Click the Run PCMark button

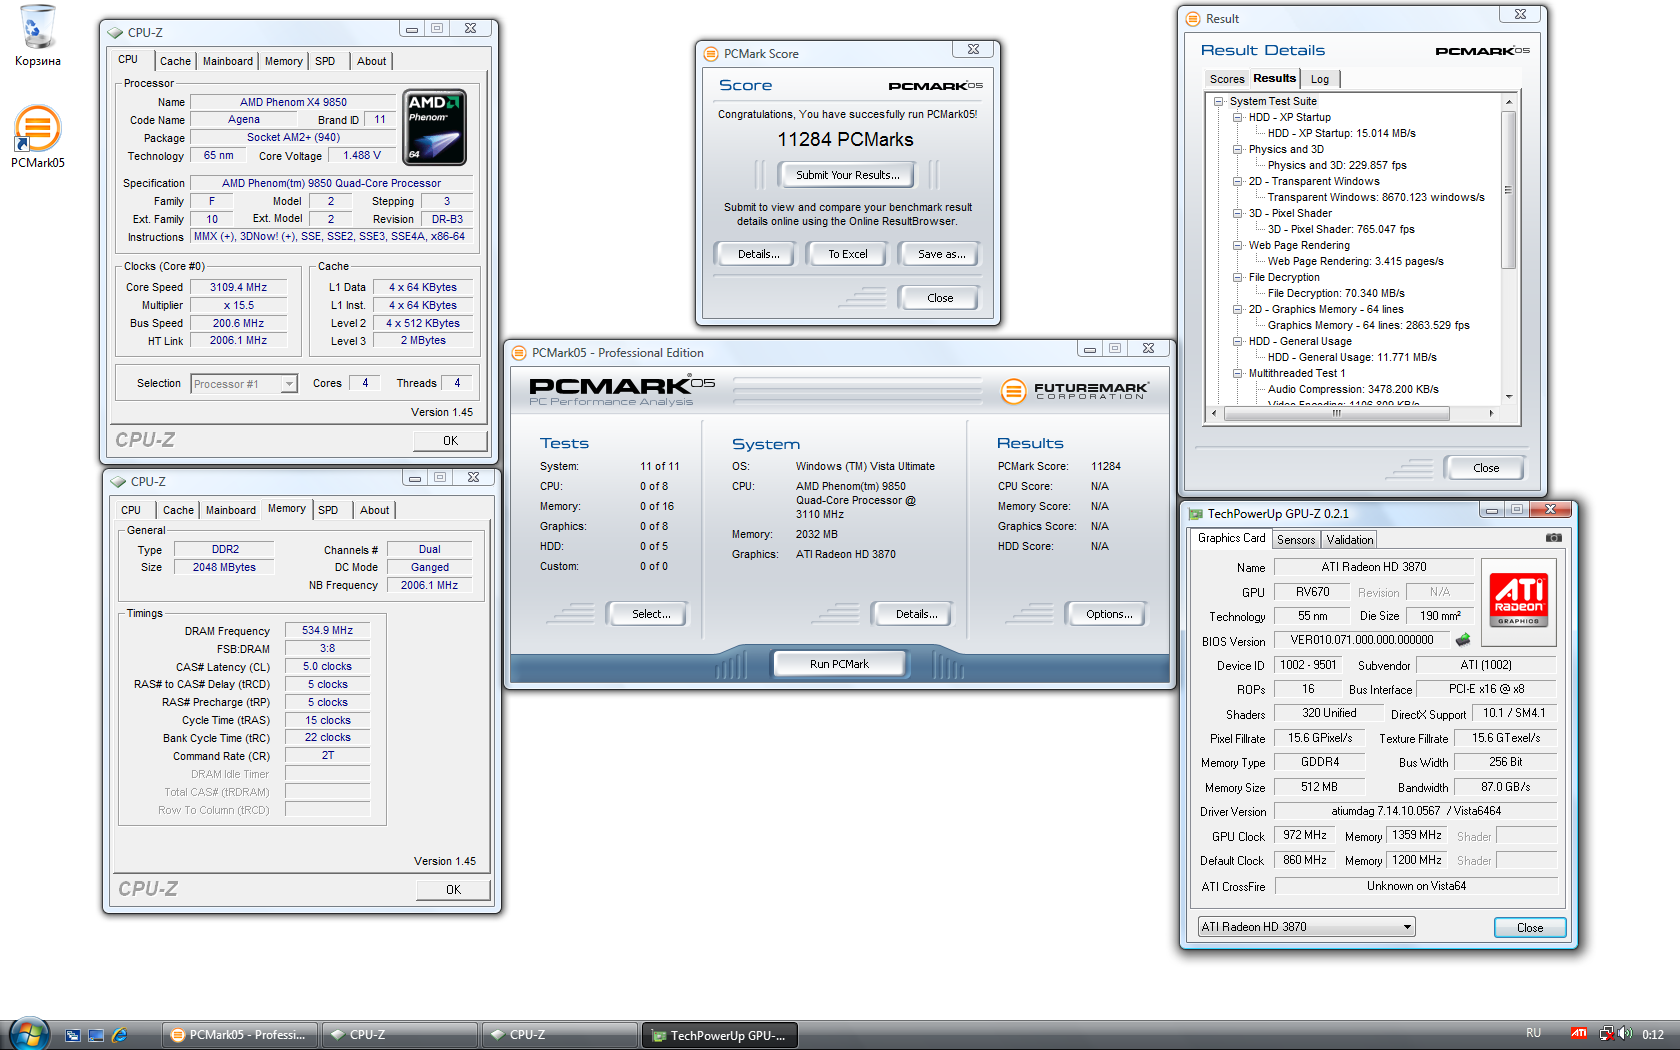tap(839, 664)
